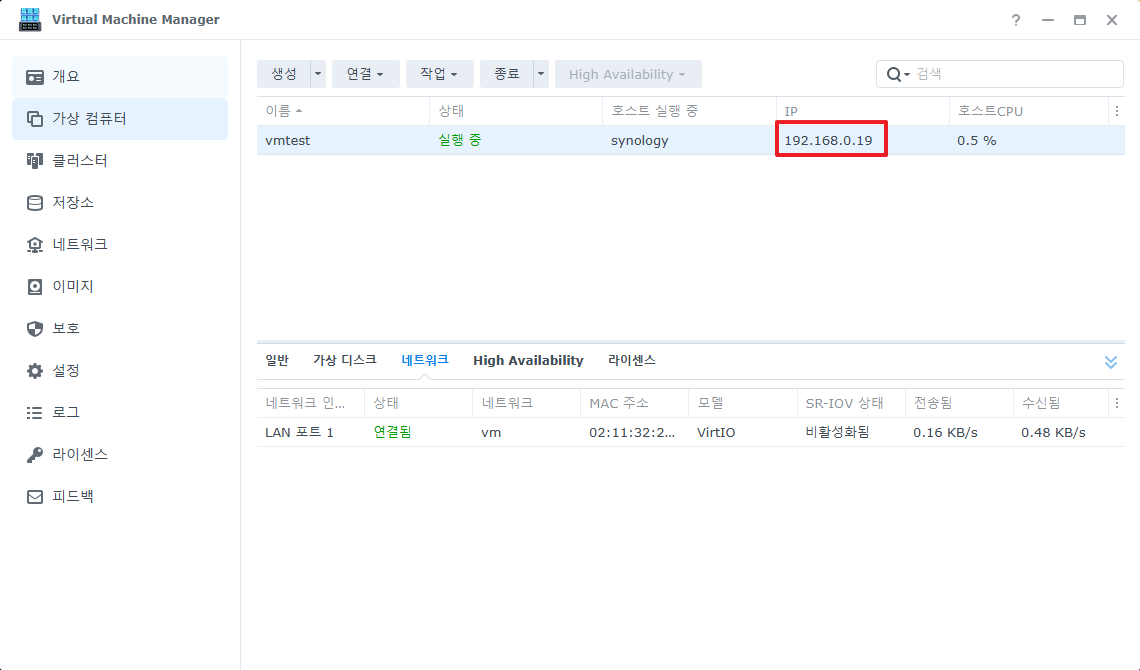The width and height of the screenshot is (1140, 670).
Task: Select 개요 in the sidebar
Action: click(x=120, y=77)
